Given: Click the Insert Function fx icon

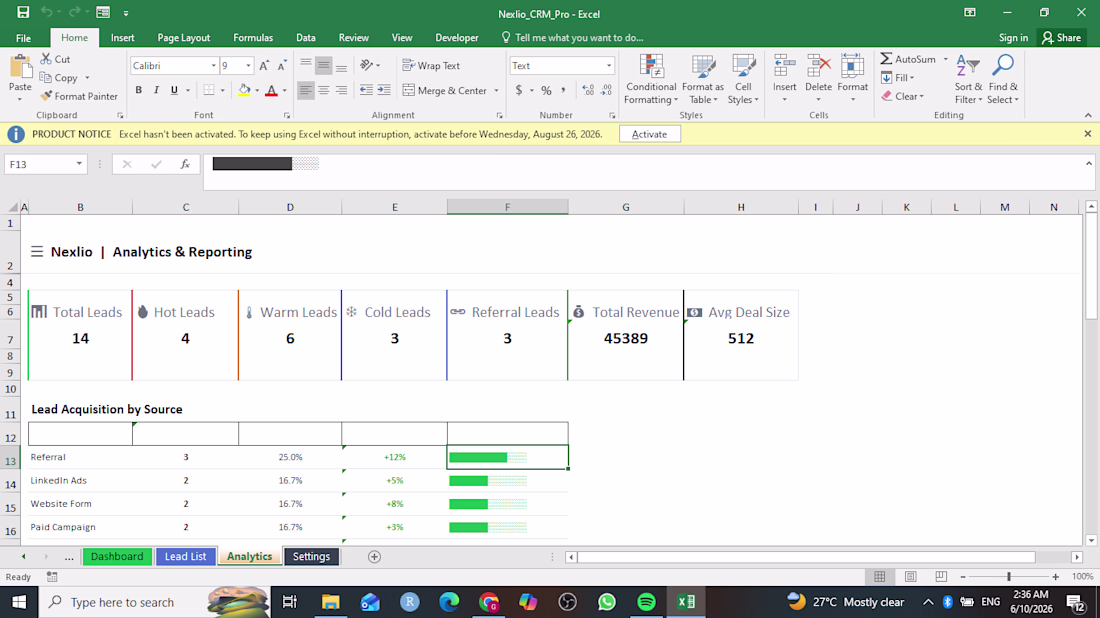Looking at the screenshot, I should click(x=185, y=164).
